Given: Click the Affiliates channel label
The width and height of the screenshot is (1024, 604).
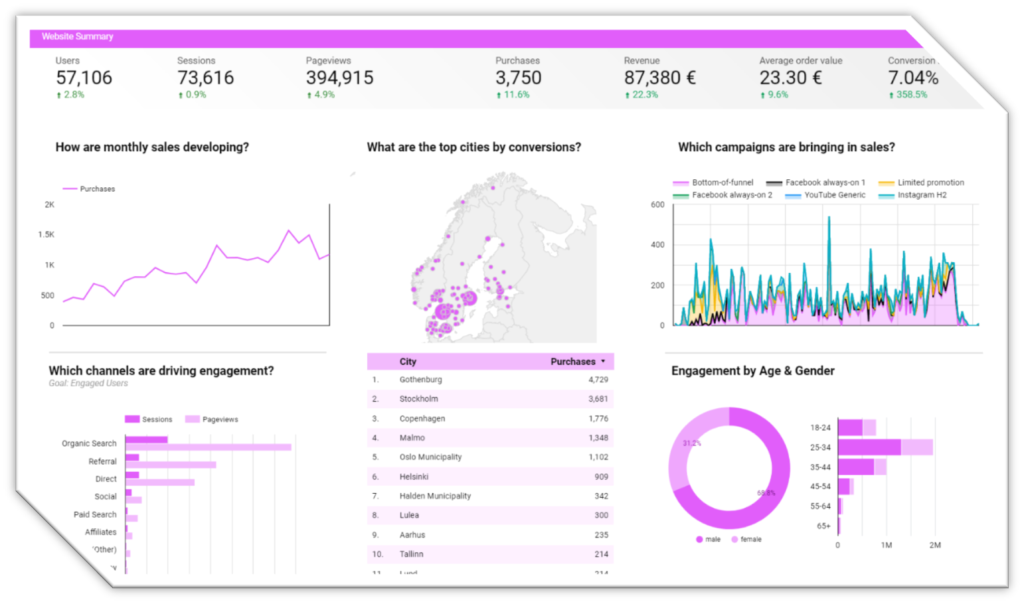Looking at the screenshot, I should coord(101,532).
